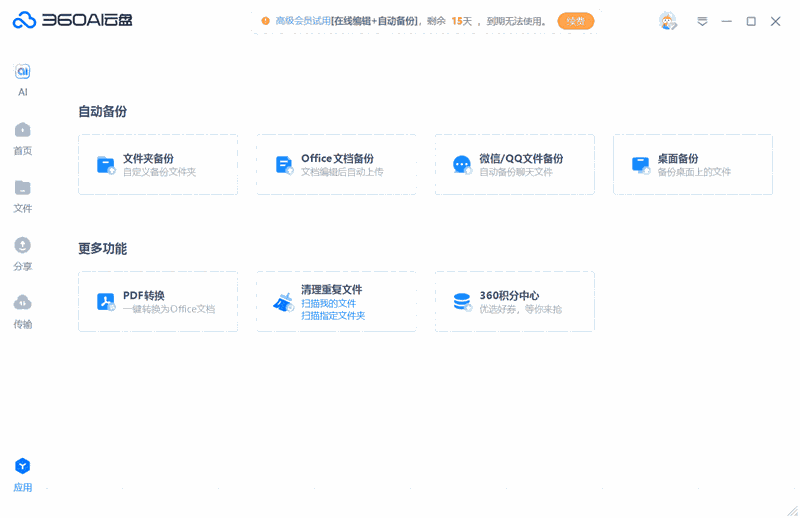Open 微信/QQ文件备份 card
Viewport: 800px width, 518px height.
click(515, 164)
